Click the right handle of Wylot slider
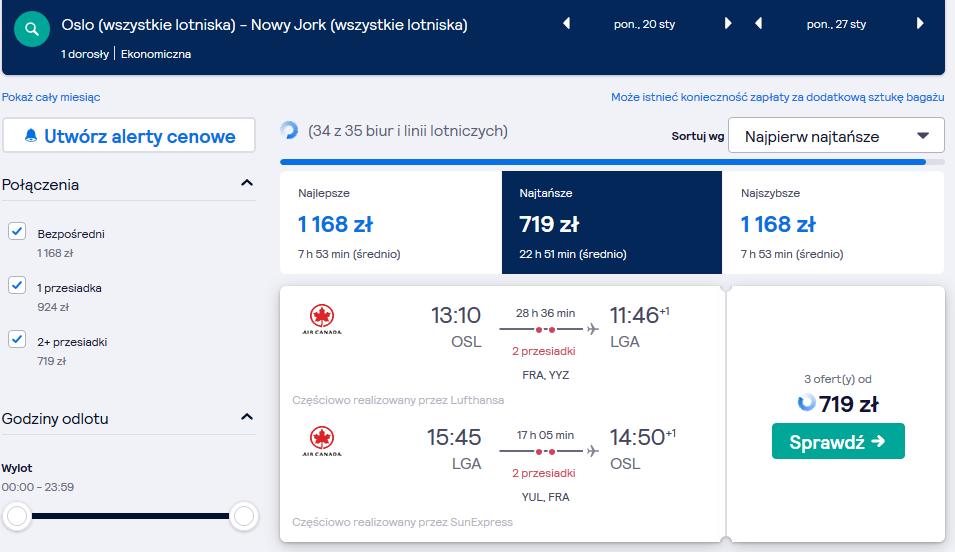 tap(244, 516)
